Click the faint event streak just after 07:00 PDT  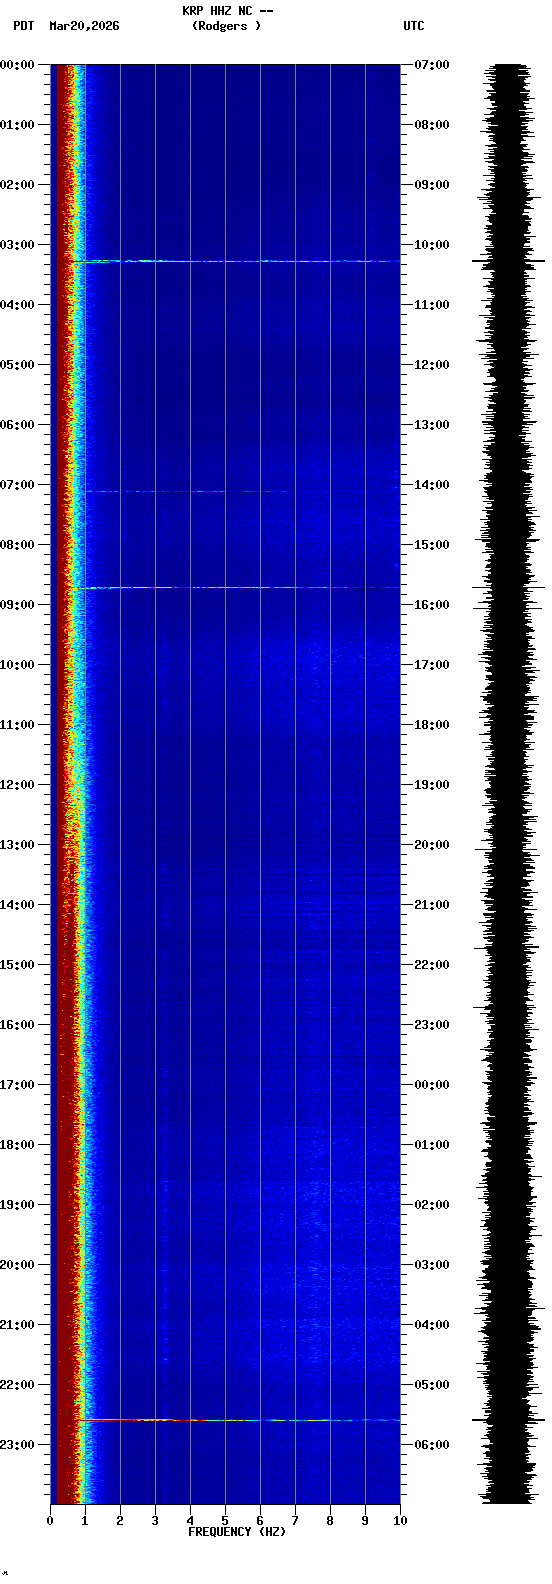[185, 491]
